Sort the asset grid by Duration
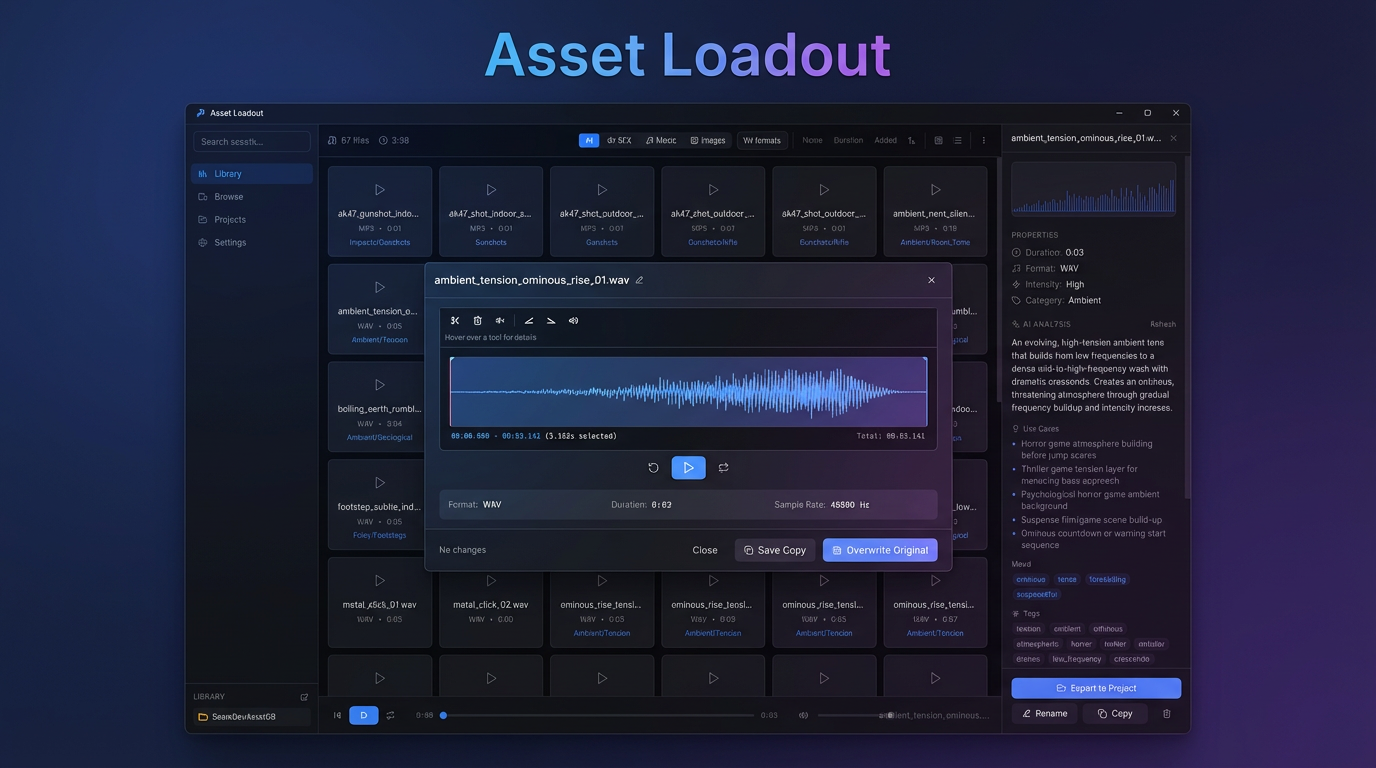This screenshot has height=768, width=1376. click(x=848, y=141)
